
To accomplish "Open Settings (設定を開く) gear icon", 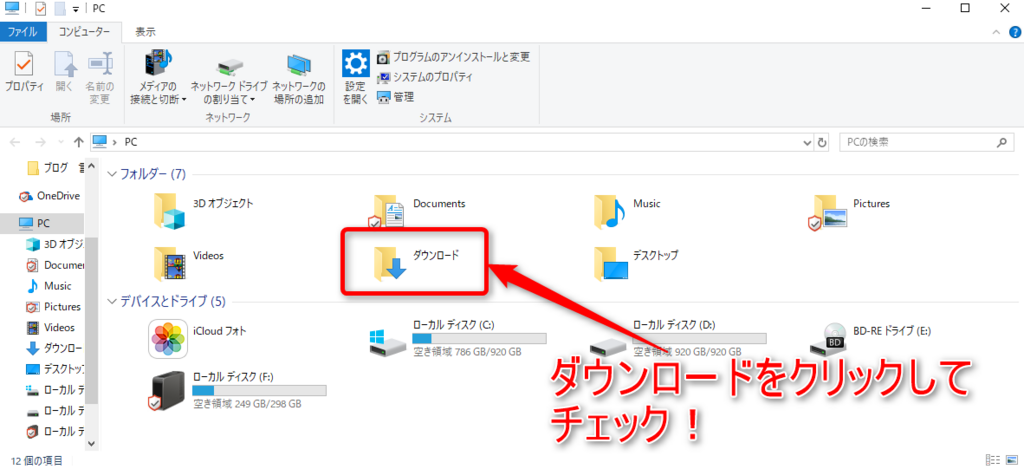I will 356,78.
